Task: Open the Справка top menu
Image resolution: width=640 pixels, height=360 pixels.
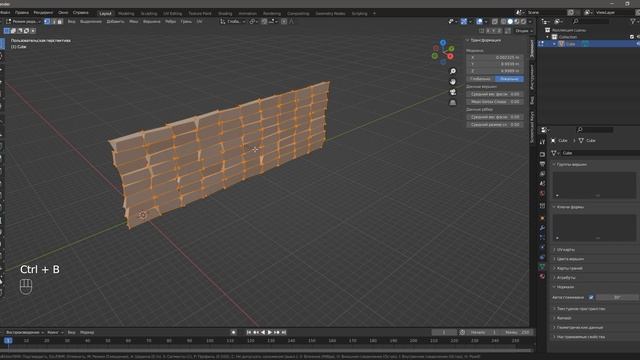Action: (x=80, y=13)
